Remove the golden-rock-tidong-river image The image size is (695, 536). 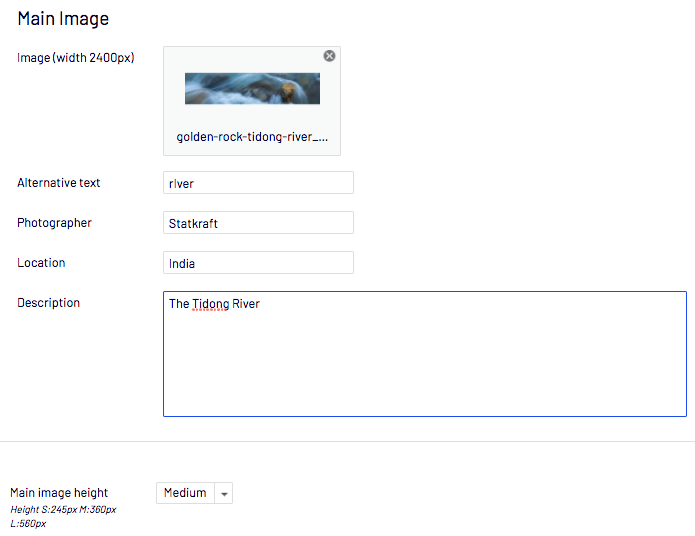[329, 56]
